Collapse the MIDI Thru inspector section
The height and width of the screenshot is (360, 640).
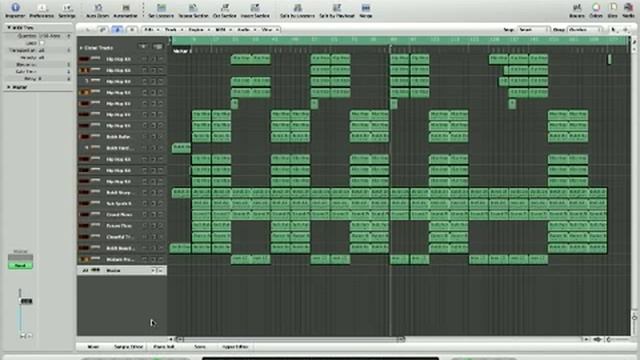9,27
